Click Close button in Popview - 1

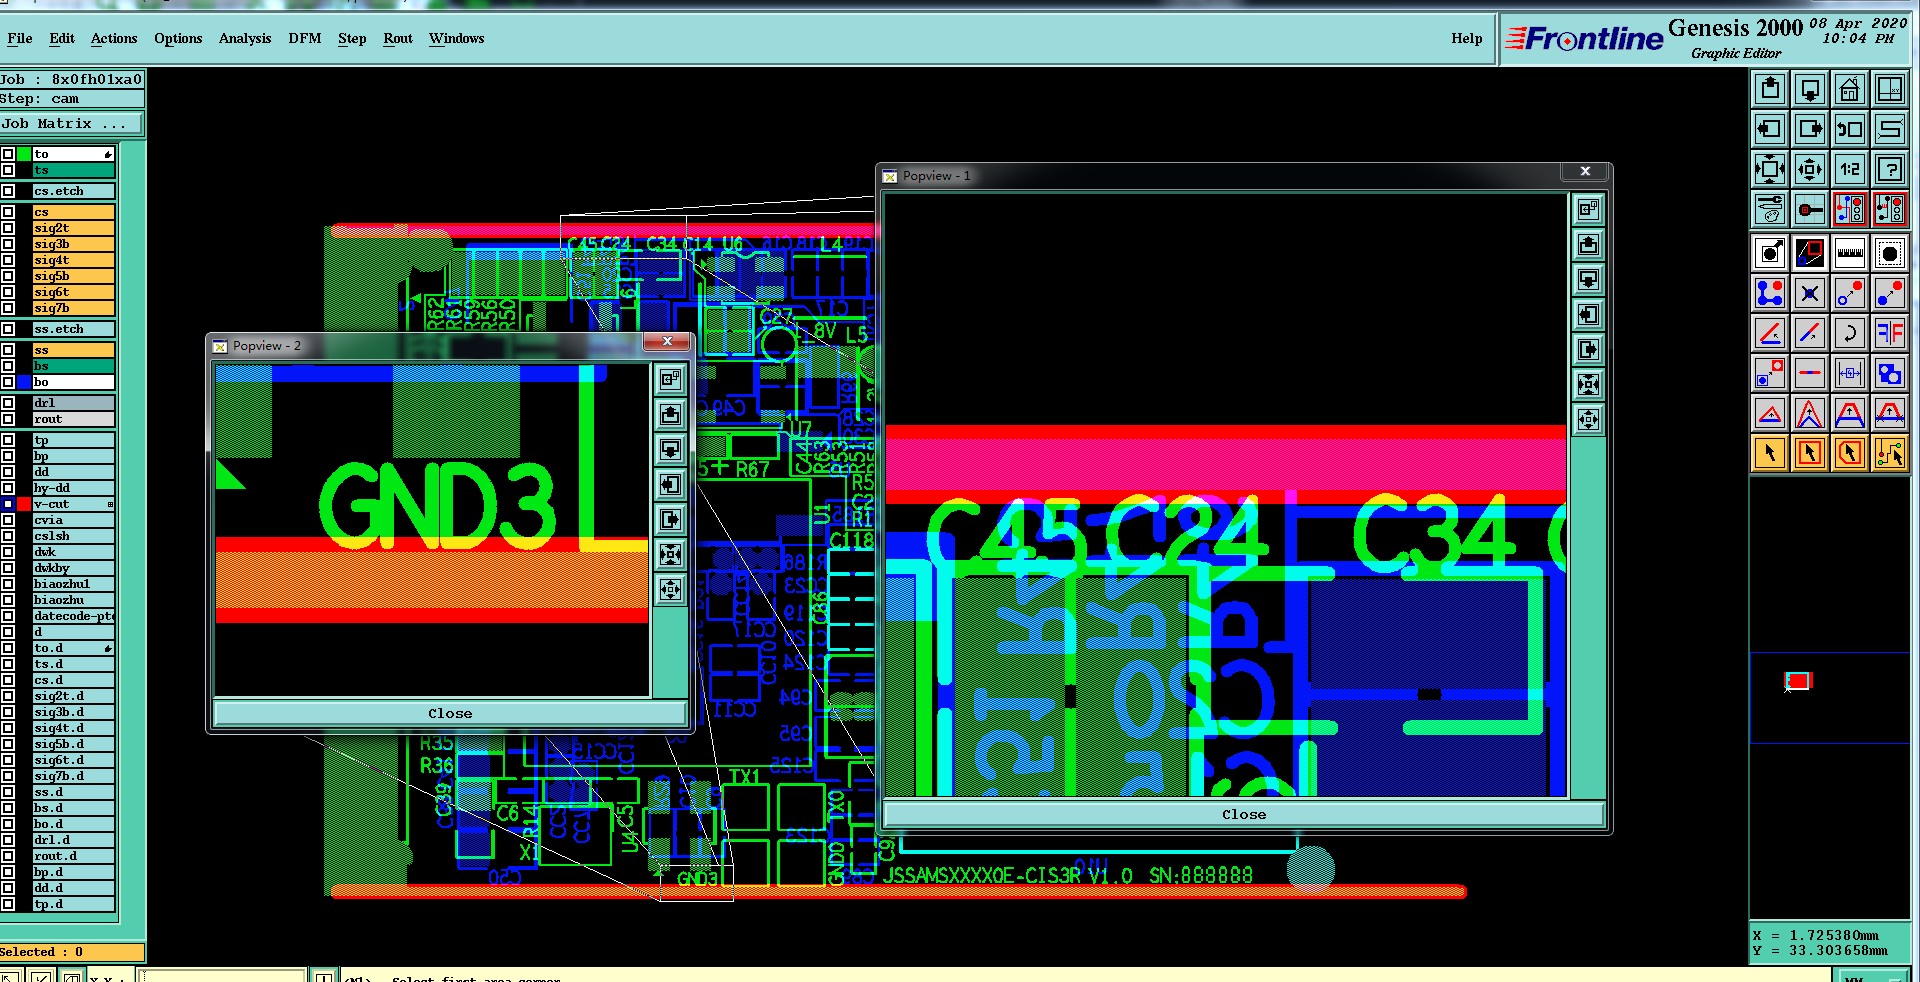pos(1243,814)
